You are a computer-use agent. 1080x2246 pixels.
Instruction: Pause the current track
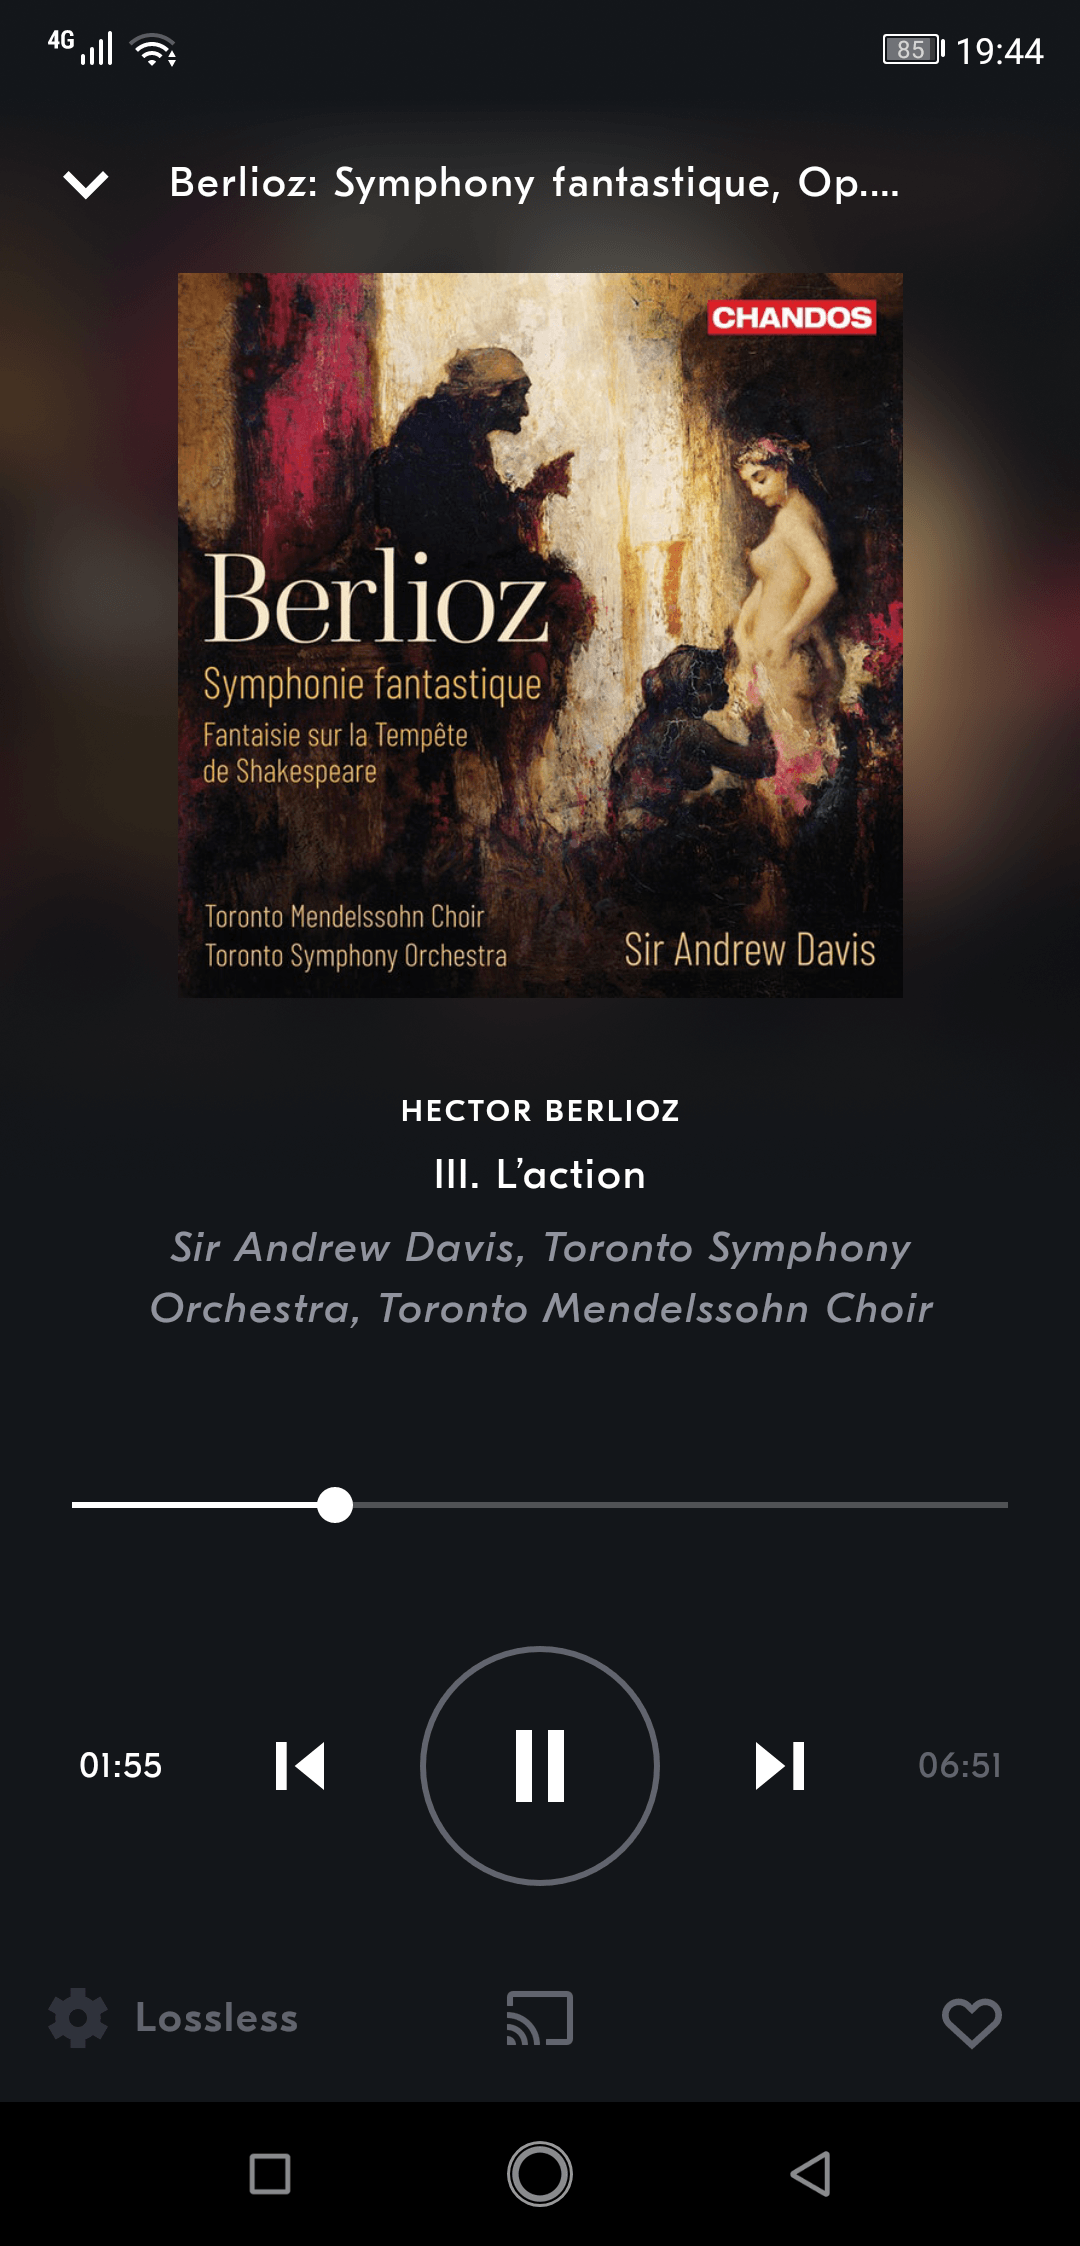[540, 1765]
